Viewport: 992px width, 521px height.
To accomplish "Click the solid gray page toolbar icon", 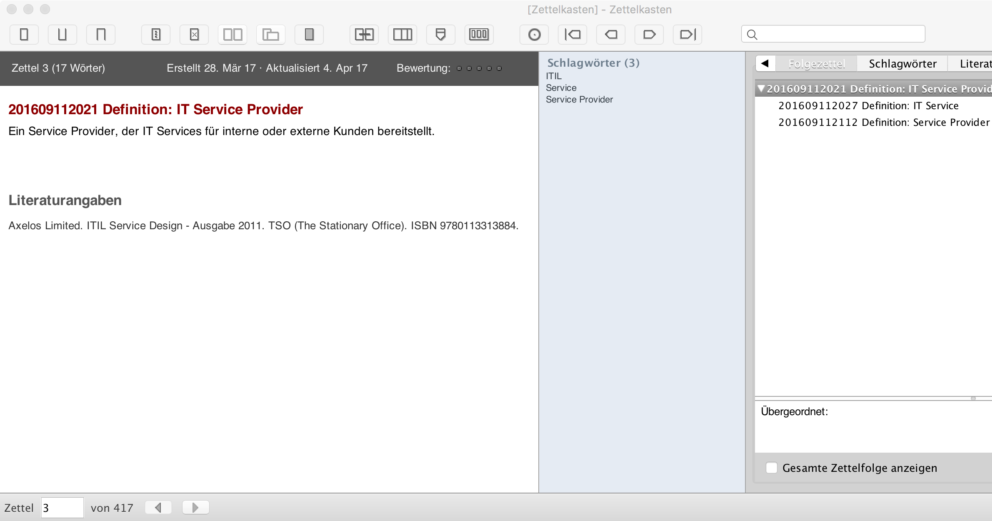I will [309, 34].
